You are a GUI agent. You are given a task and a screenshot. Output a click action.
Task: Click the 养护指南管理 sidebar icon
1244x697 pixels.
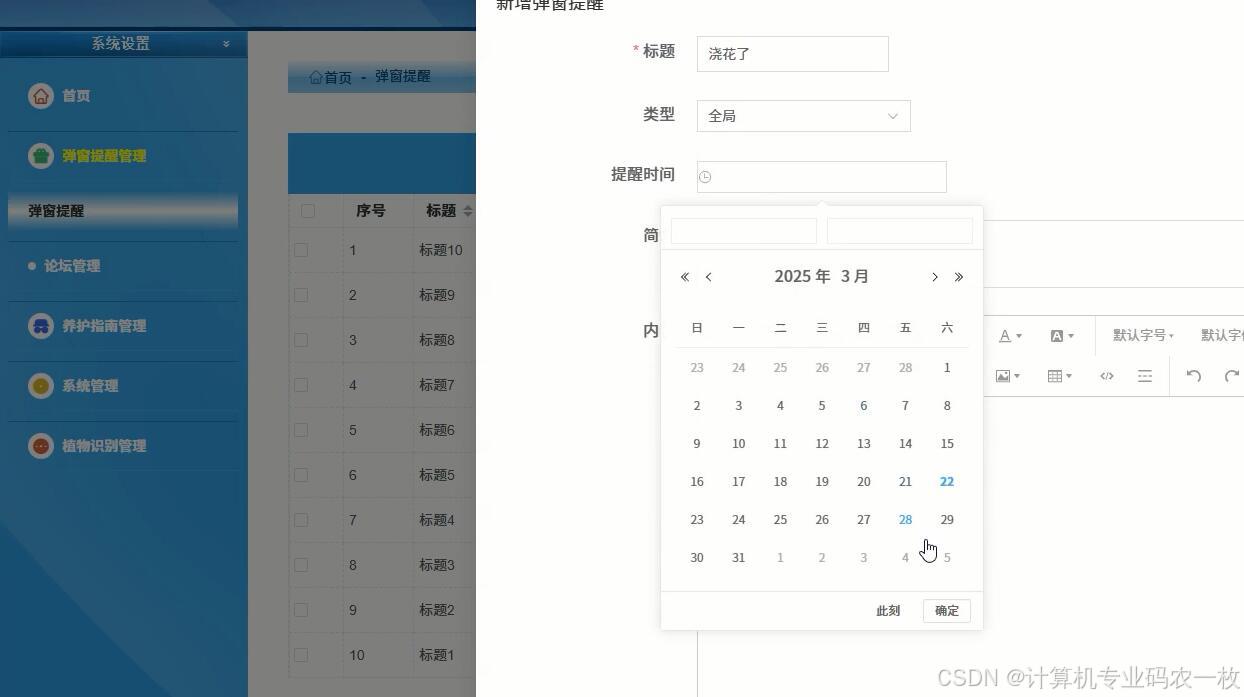(x=40, y=326)
